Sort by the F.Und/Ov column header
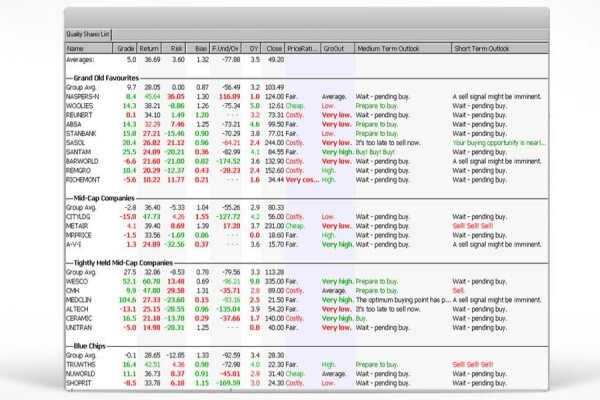This screenshot has height=400, width=600. (x=225, y=49)
